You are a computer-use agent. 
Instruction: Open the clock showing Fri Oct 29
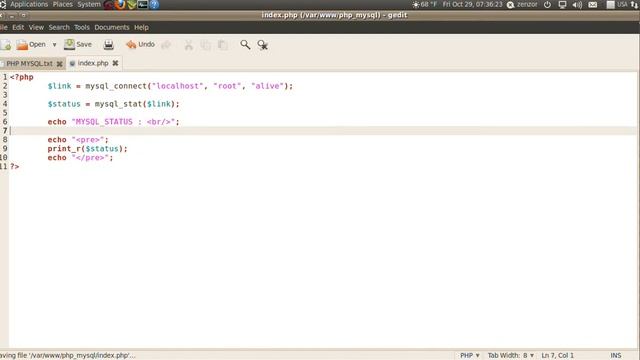(472, 4)
